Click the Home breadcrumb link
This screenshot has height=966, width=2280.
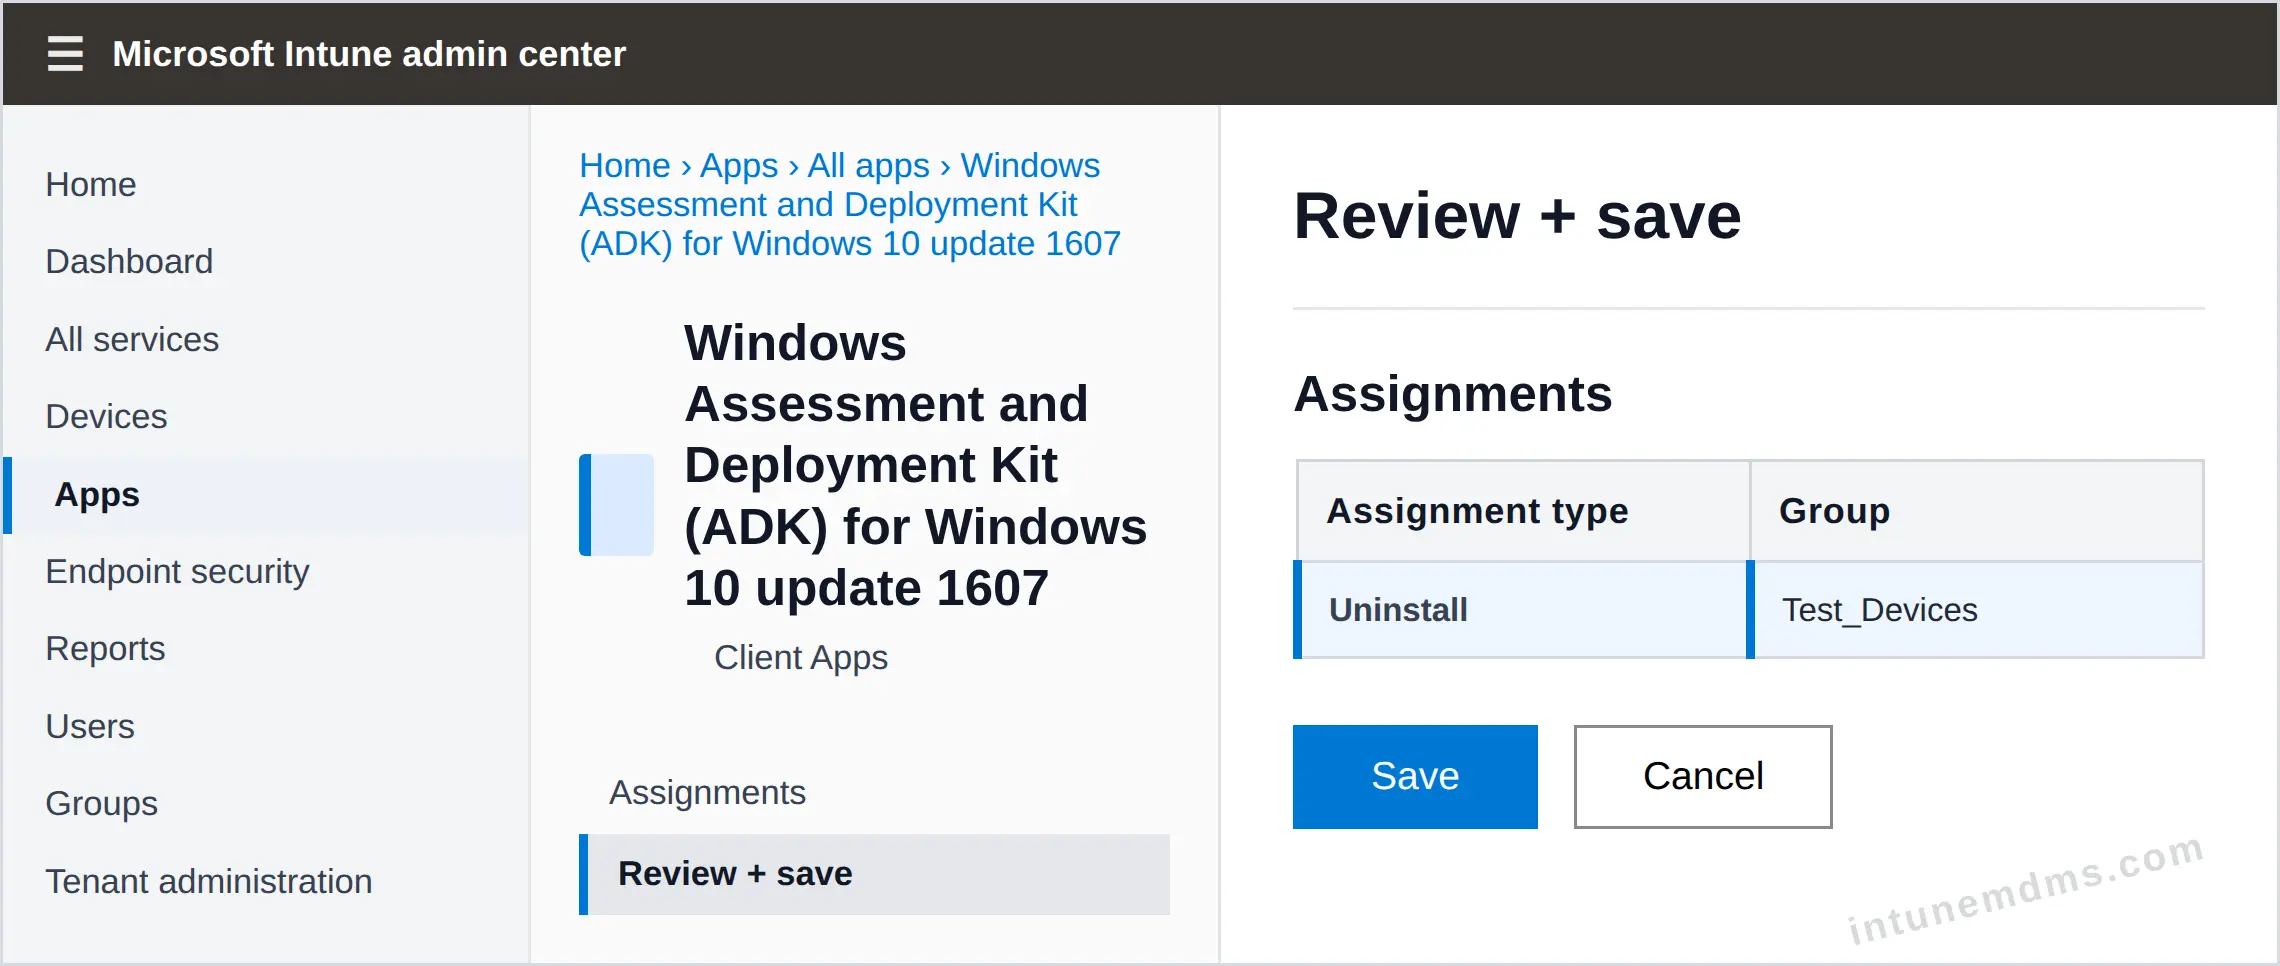click(x=625, y=166)
